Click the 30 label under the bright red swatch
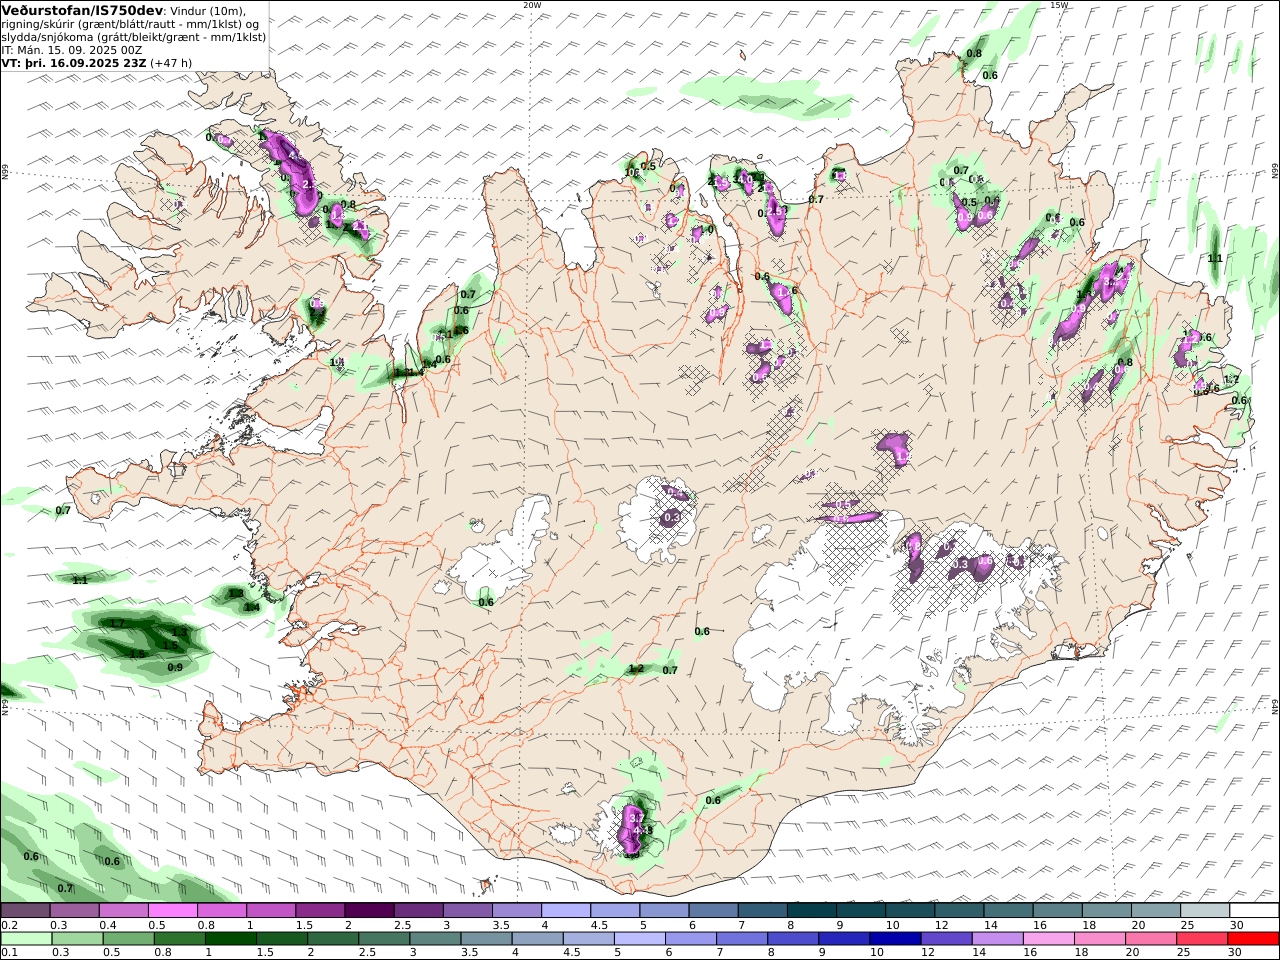1280x960 pixels. coord(1236,953)
